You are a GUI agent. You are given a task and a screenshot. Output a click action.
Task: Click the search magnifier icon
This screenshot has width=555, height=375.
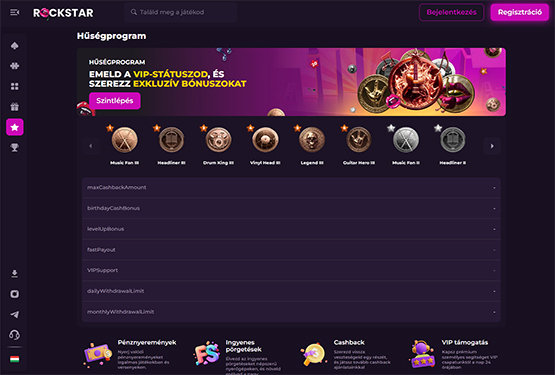coord(133,12)
